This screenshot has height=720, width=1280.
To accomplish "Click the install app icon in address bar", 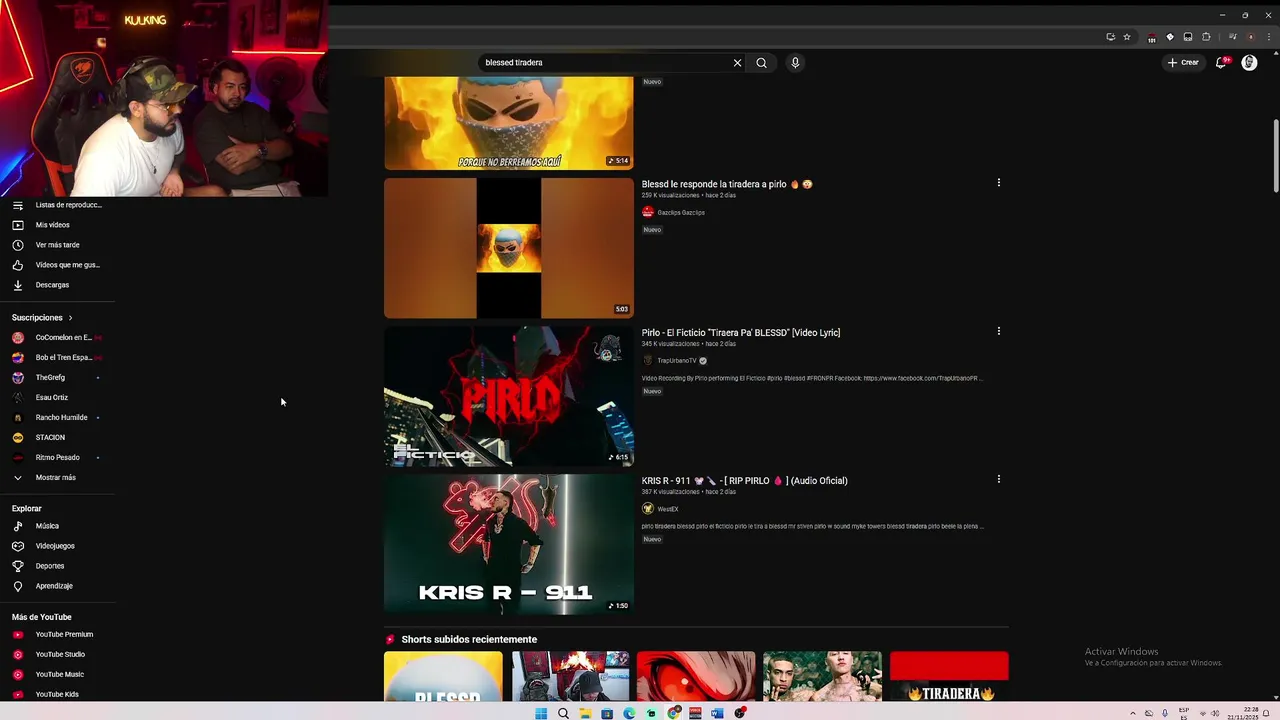I will point(1110,37).
